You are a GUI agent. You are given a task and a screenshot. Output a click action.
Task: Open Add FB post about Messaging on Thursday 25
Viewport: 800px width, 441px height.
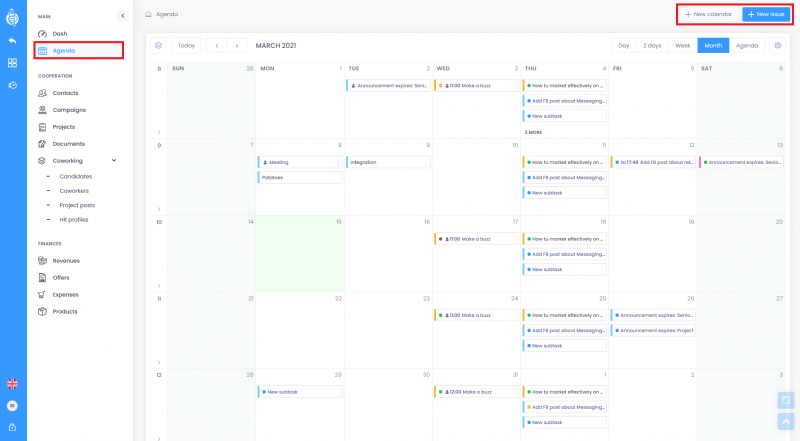point(565,331)
